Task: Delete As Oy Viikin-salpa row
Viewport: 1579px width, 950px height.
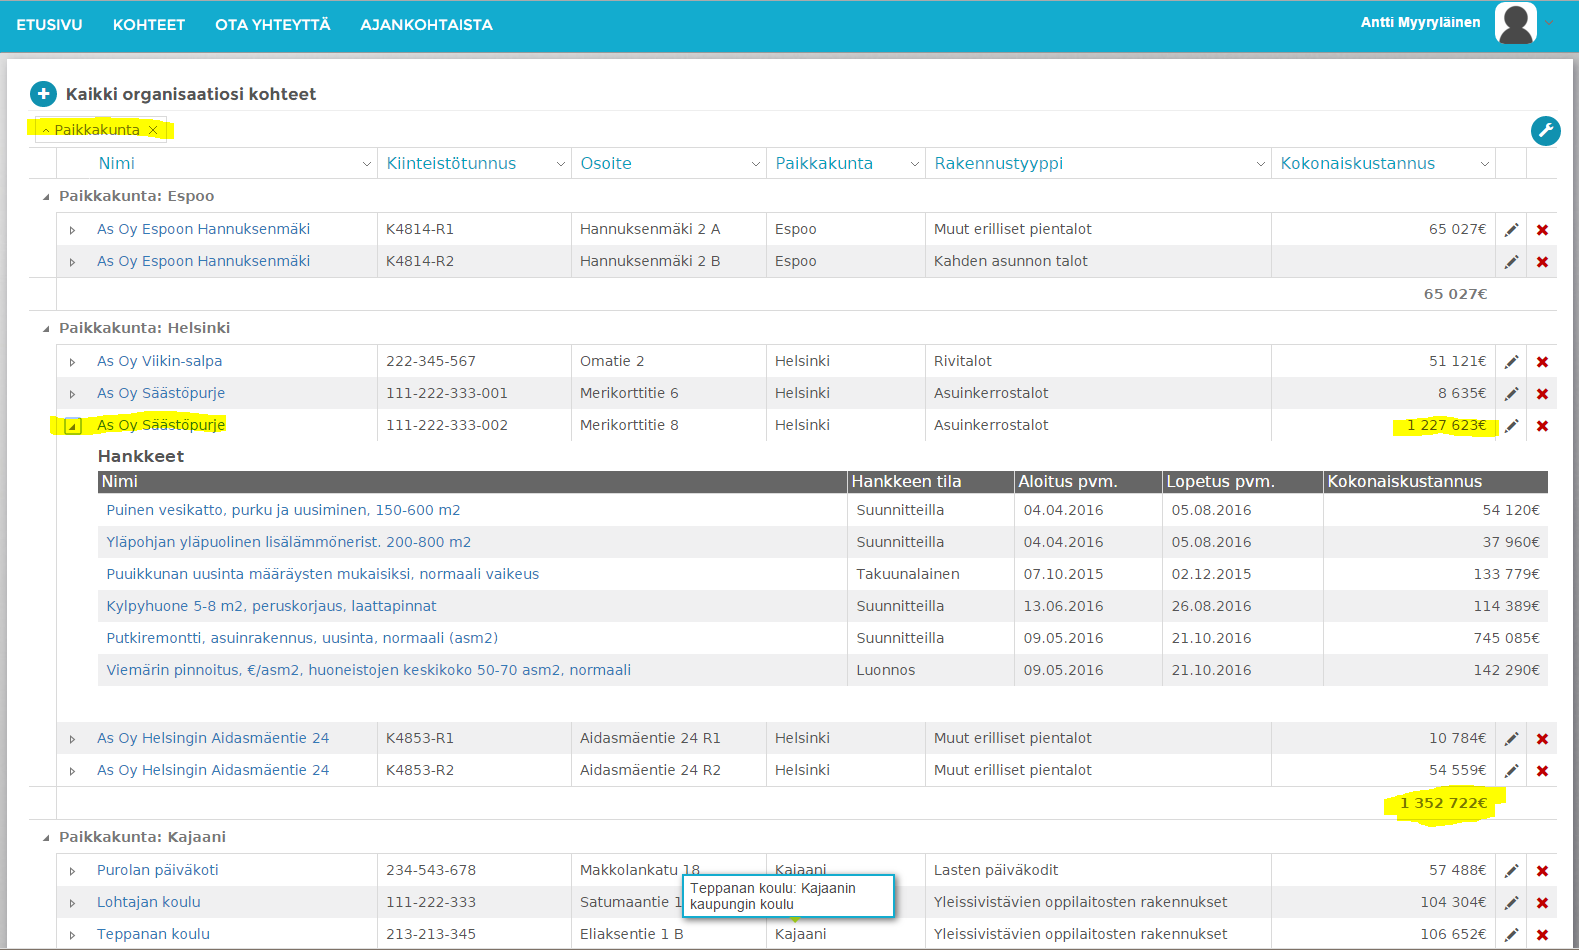Action: click(x=1542, y=362)
